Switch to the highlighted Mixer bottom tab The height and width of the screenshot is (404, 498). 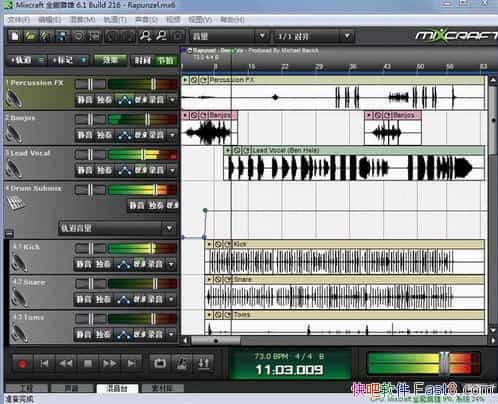pos(117,388)
